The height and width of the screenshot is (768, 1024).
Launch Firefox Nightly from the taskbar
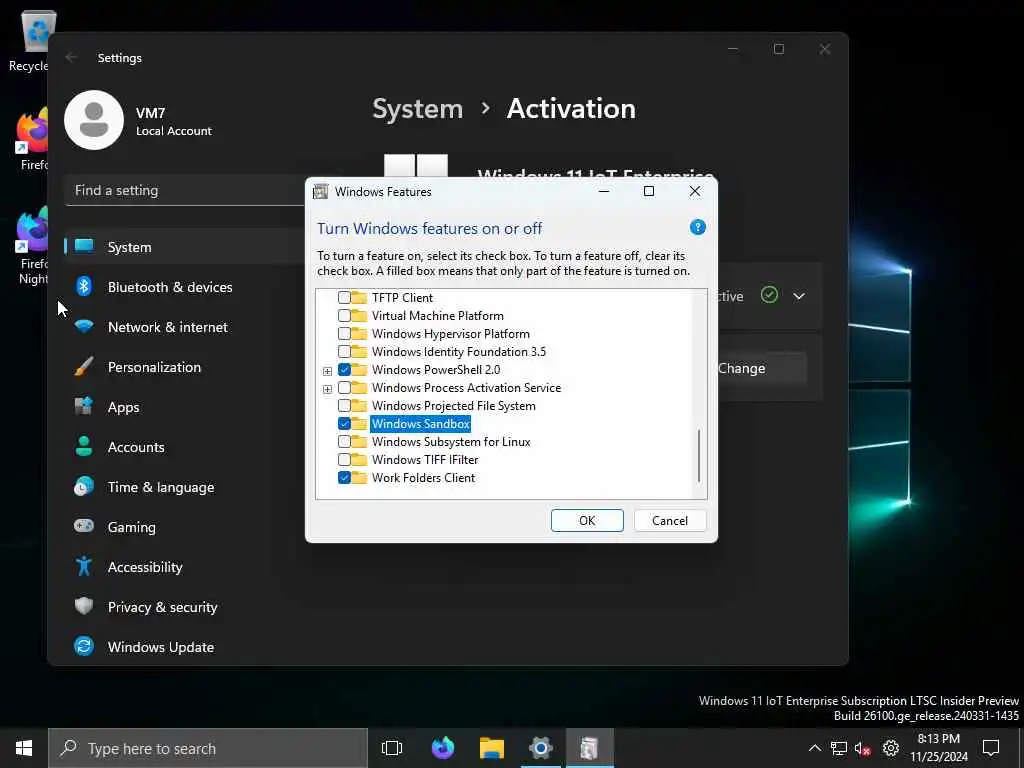(x=443, y=748)
